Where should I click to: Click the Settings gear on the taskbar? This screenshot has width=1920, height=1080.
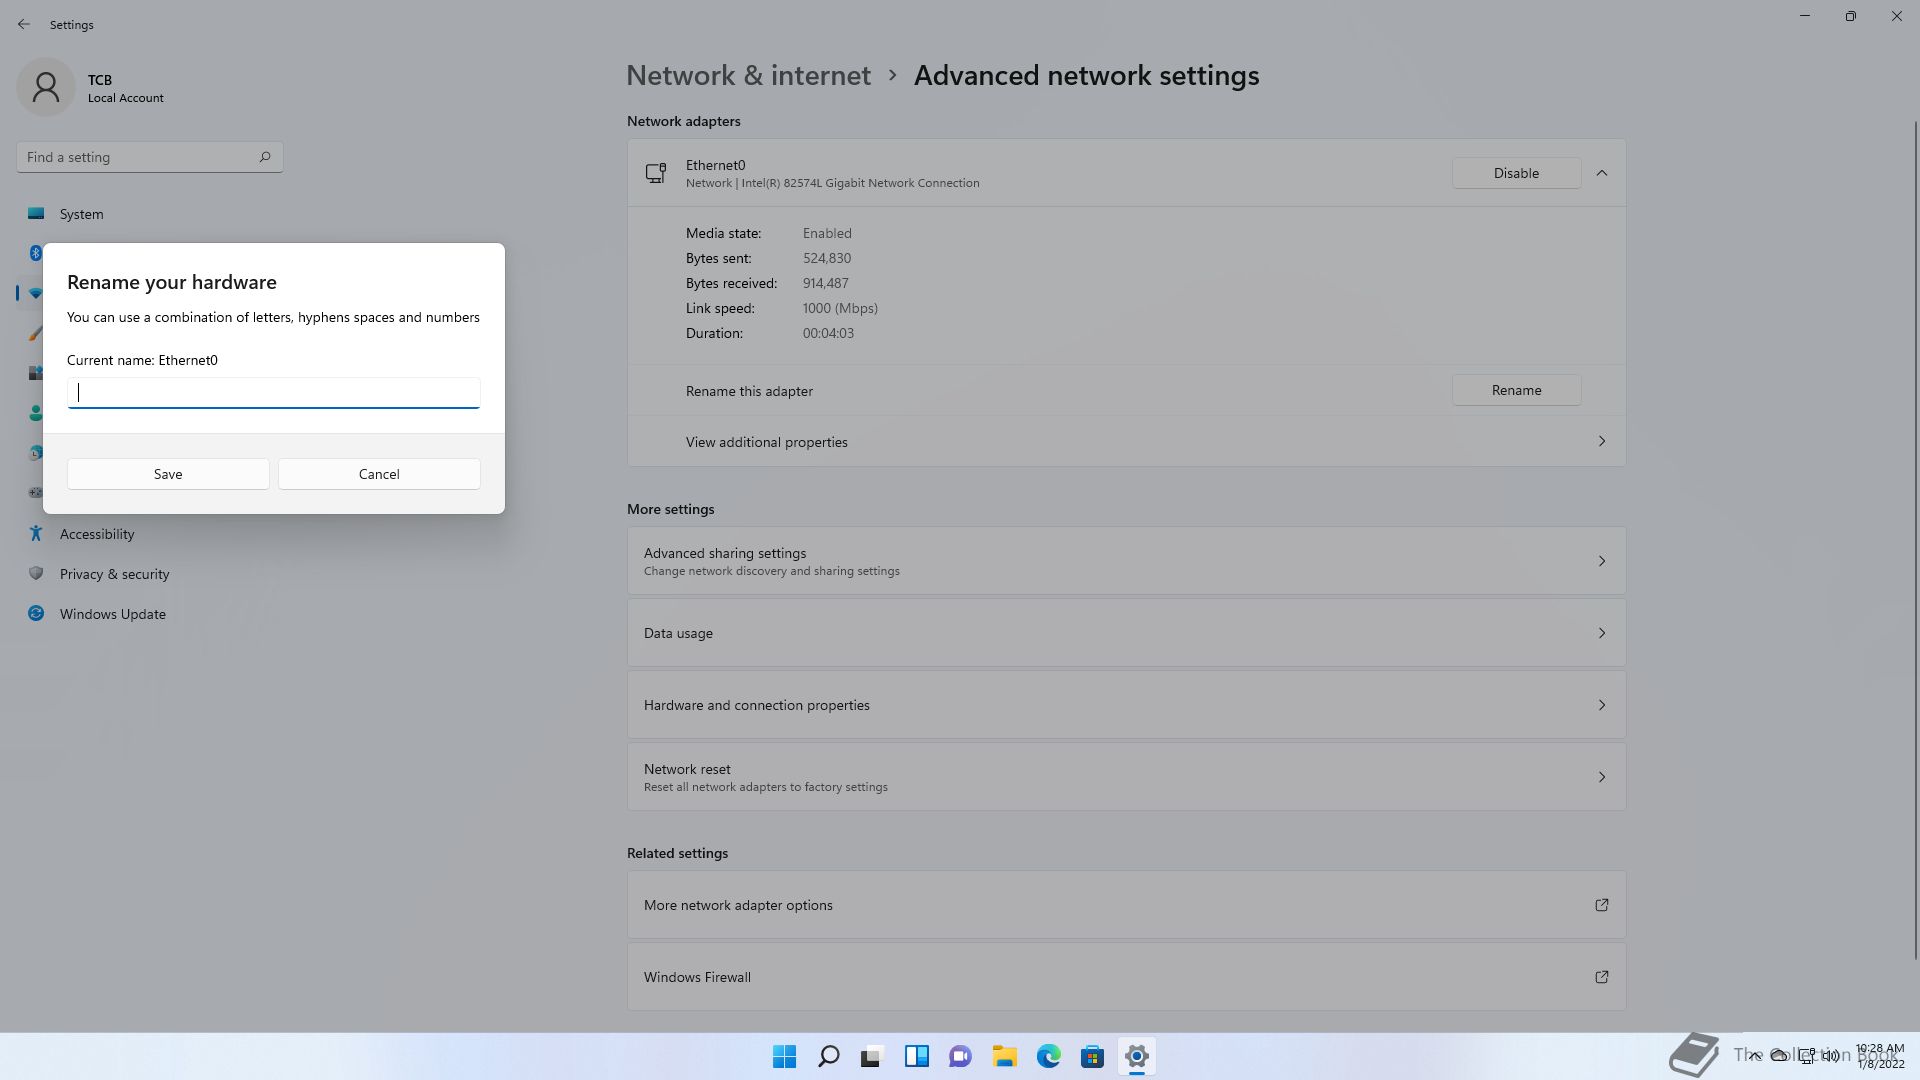tap(1136, 1056)
